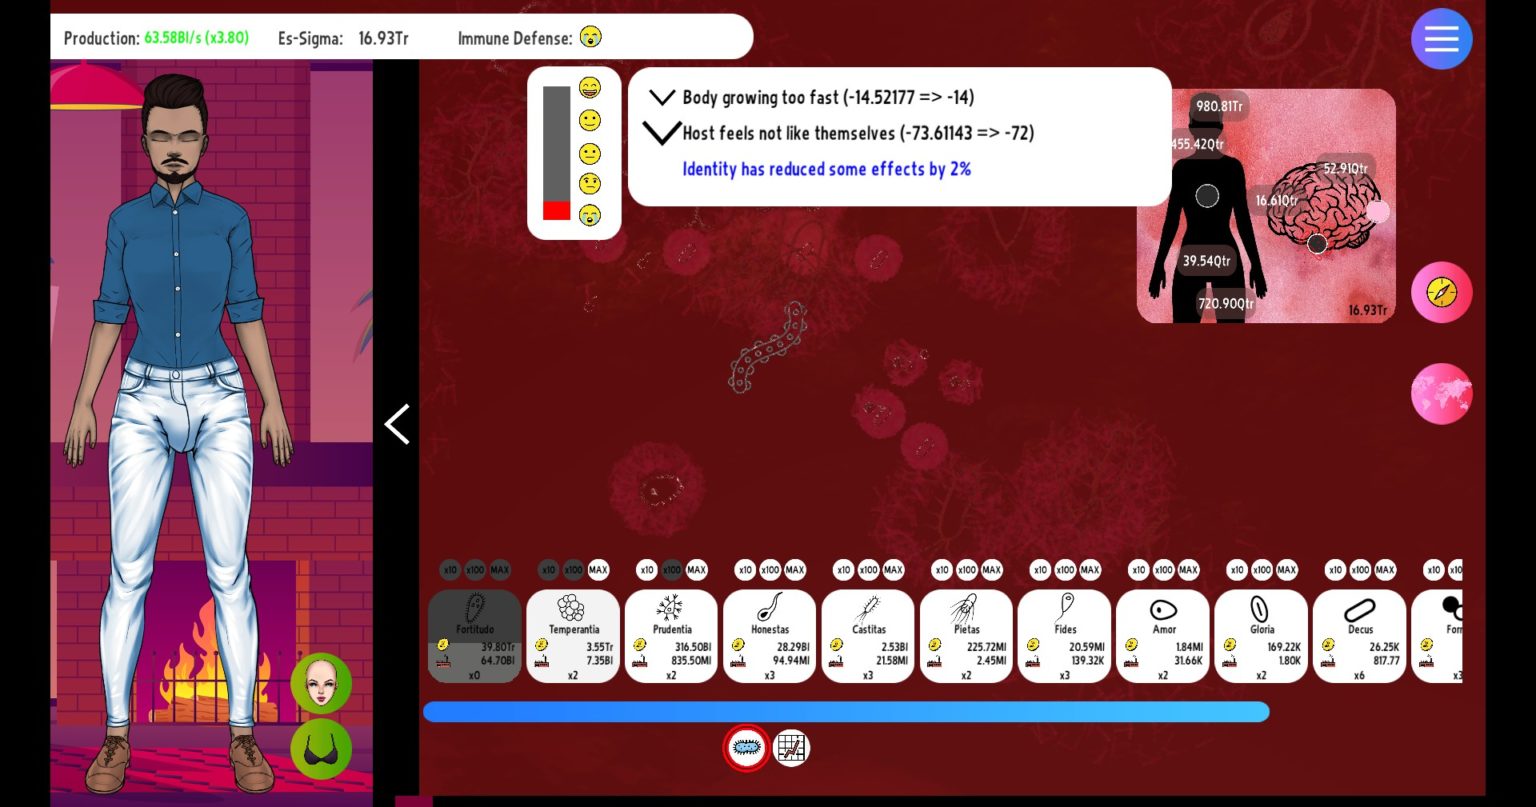
Task: Click the bra clothing icon
Action: click(x=321, y=749)
